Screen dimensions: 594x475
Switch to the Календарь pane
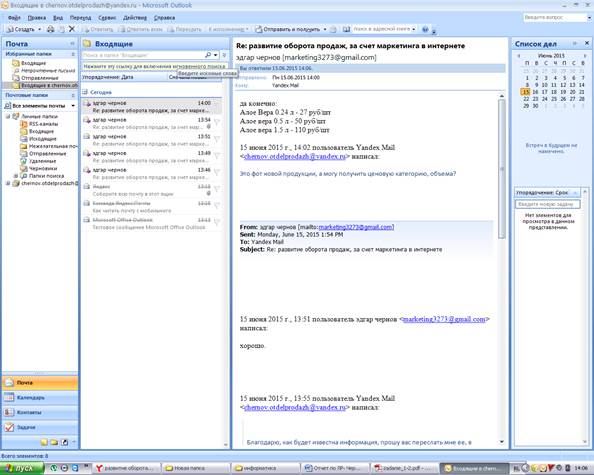[x=40, y=398]
